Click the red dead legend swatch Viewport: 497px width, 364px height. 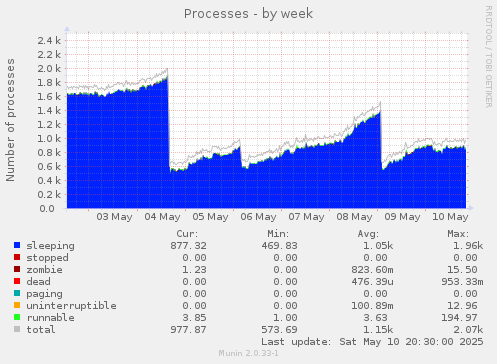coord(17,281)
